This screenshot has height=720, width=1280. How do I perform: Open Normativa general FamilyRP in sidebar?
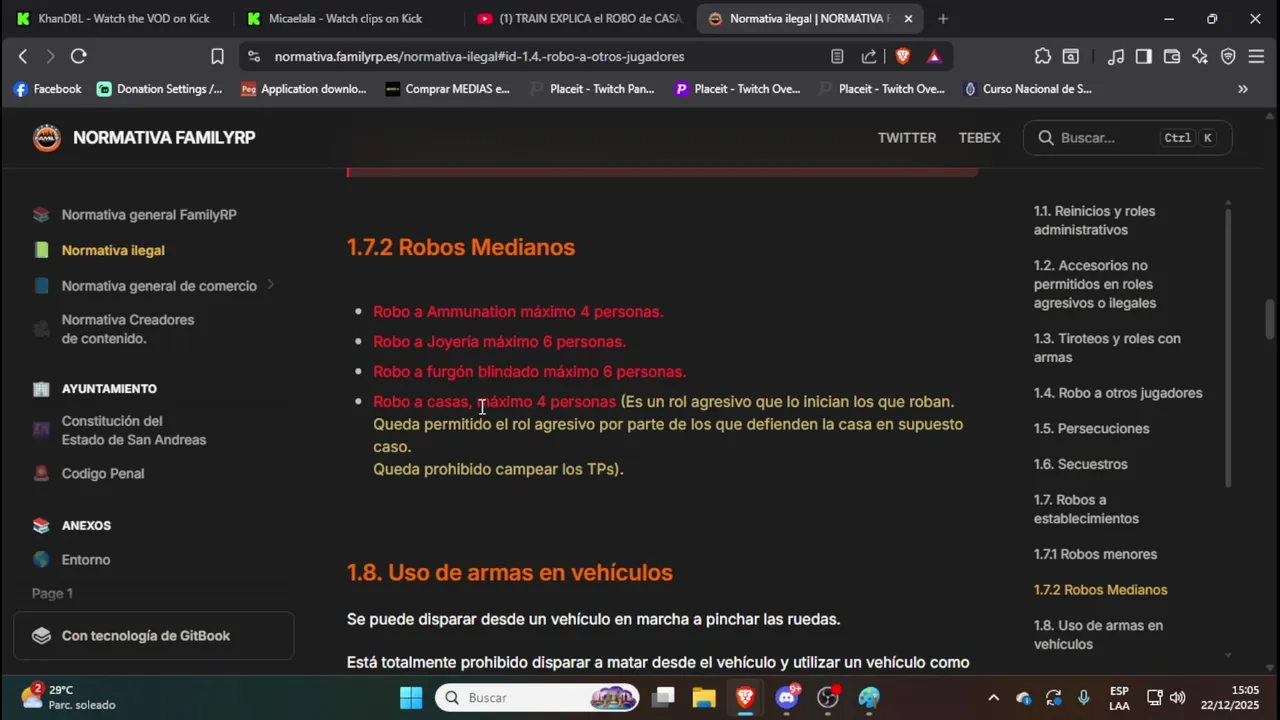click(149, 215)
